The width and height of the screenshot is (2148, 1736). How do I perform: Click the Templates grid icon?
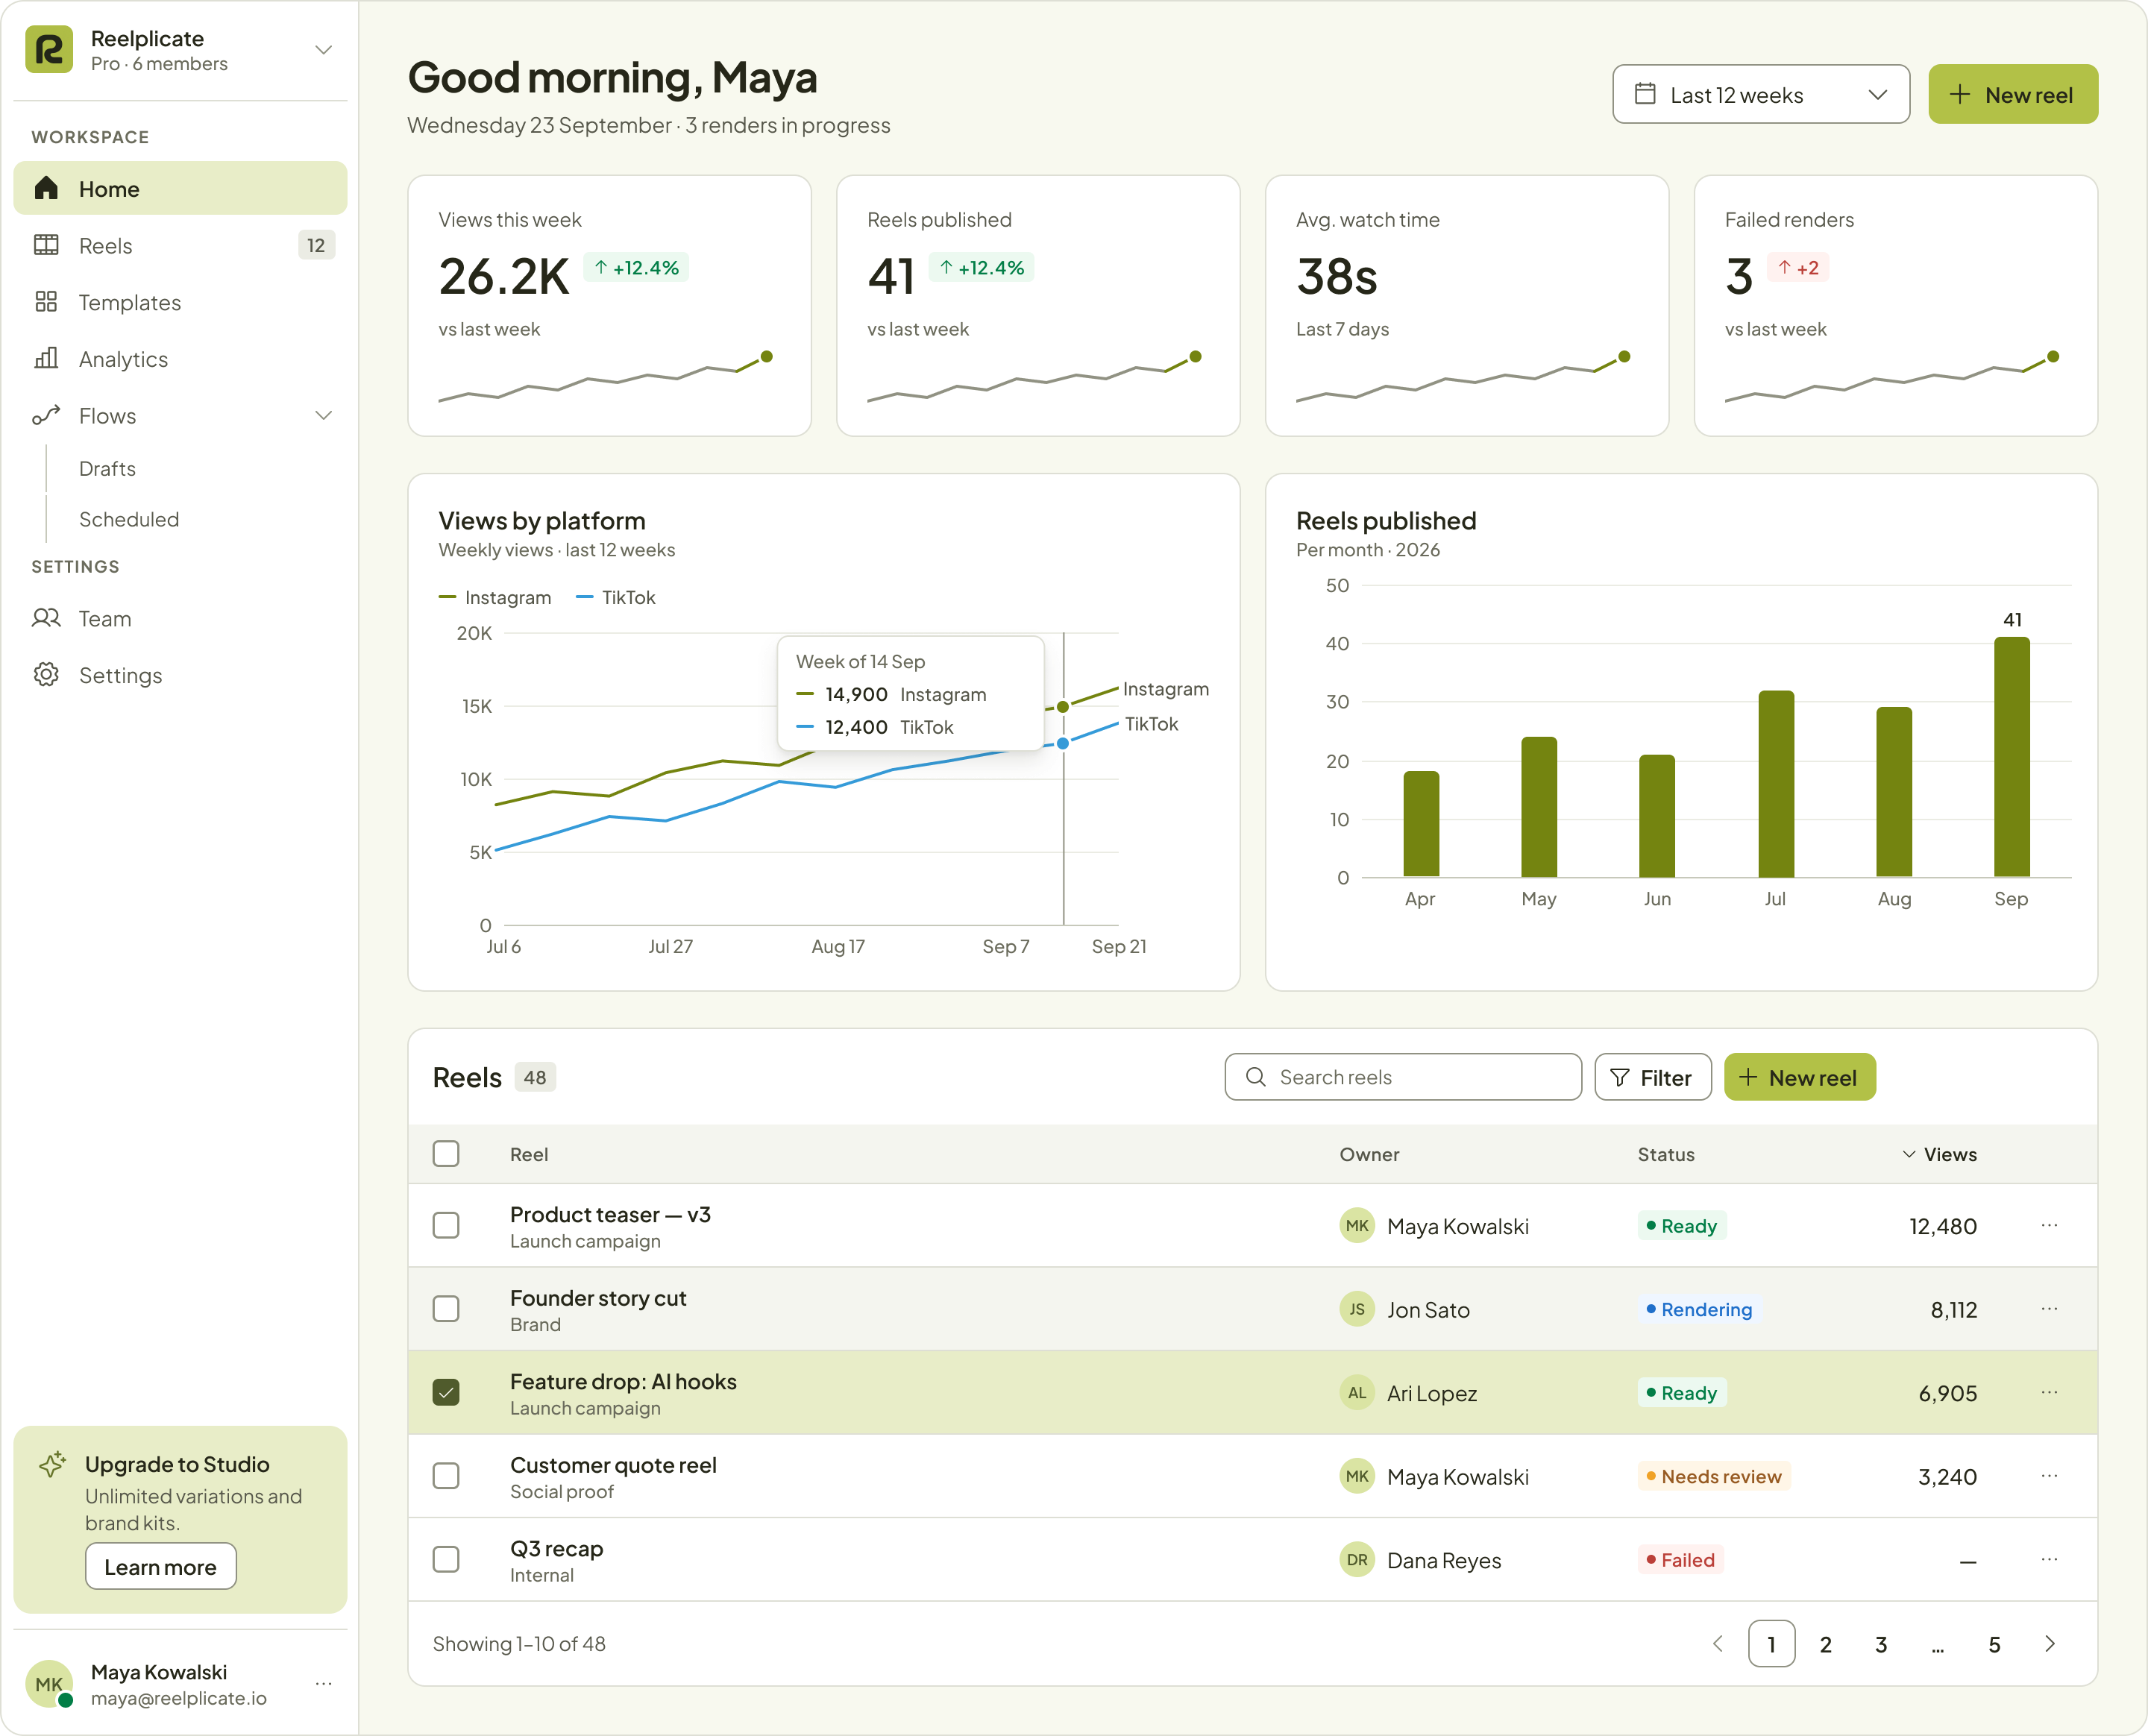46,302
